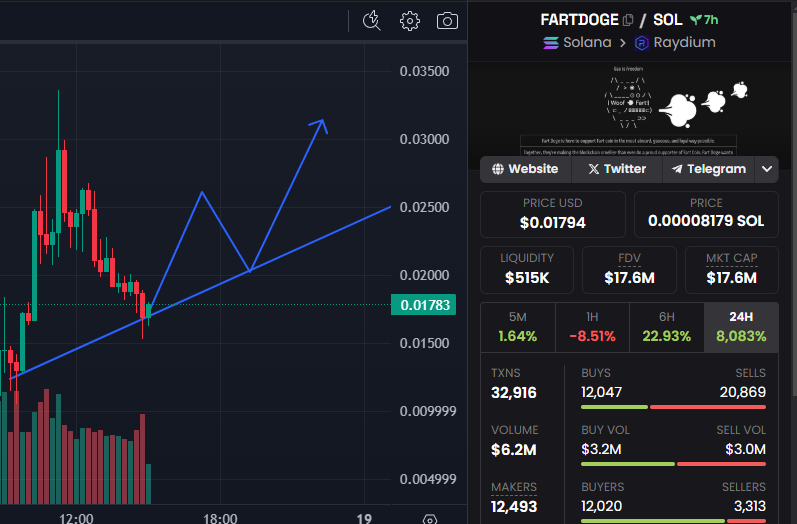Click the SELL VOL $3.0M value

point(746,449)
